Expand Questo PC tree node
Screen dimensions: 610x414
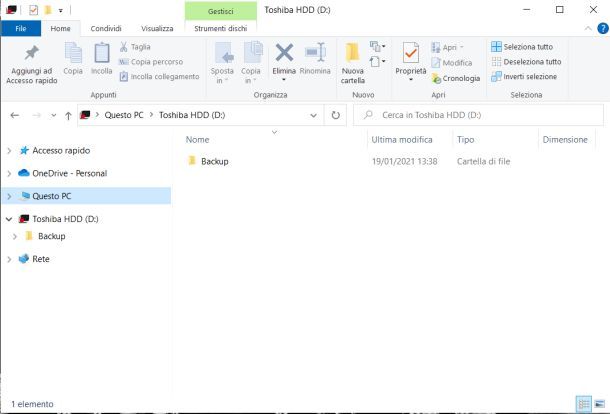(x=9, y=196)
